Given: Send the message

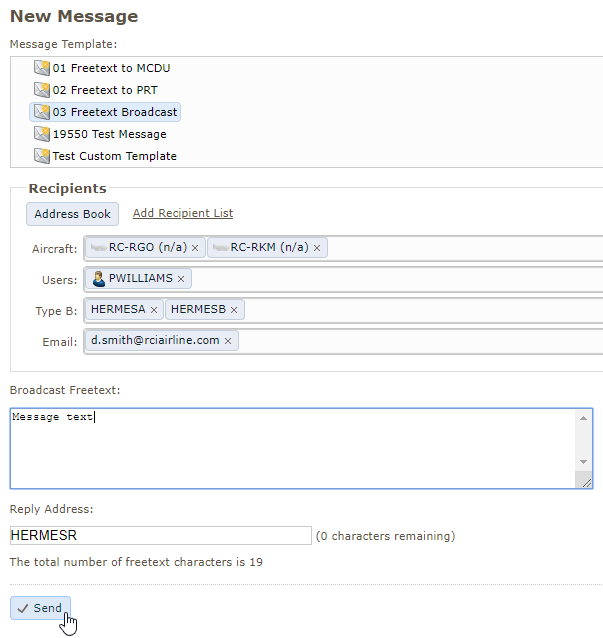Looking at the screenshot, I should coord(40,608).
